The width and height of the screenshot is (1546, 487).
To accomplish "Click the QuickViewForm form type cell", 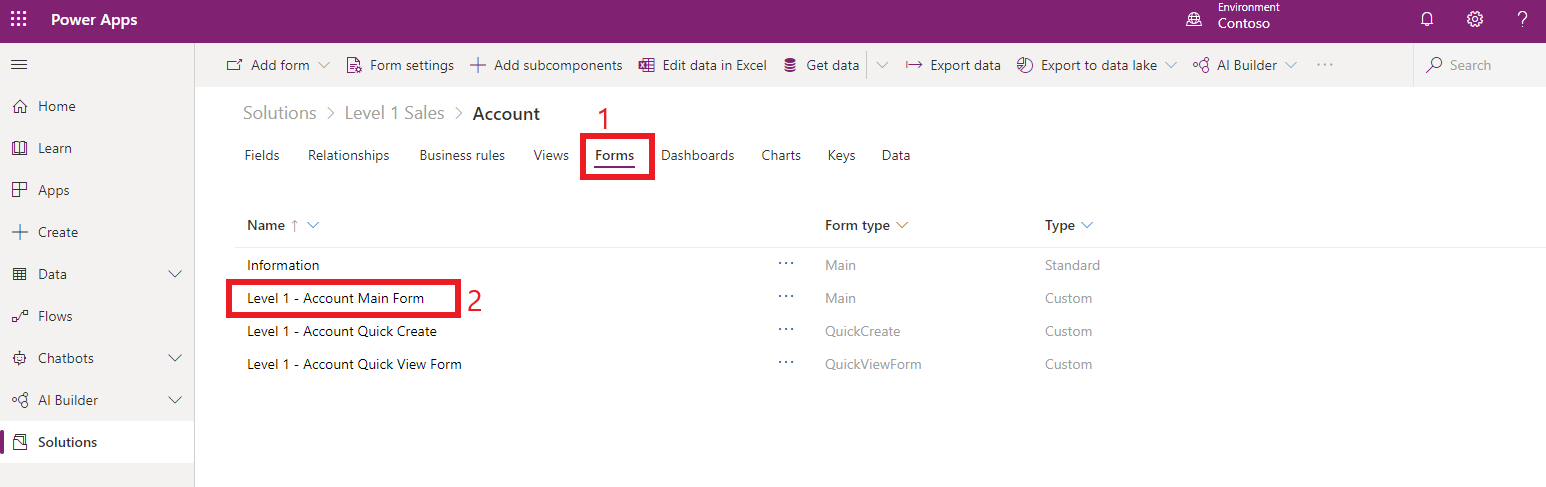I will [x=873, y=364].
